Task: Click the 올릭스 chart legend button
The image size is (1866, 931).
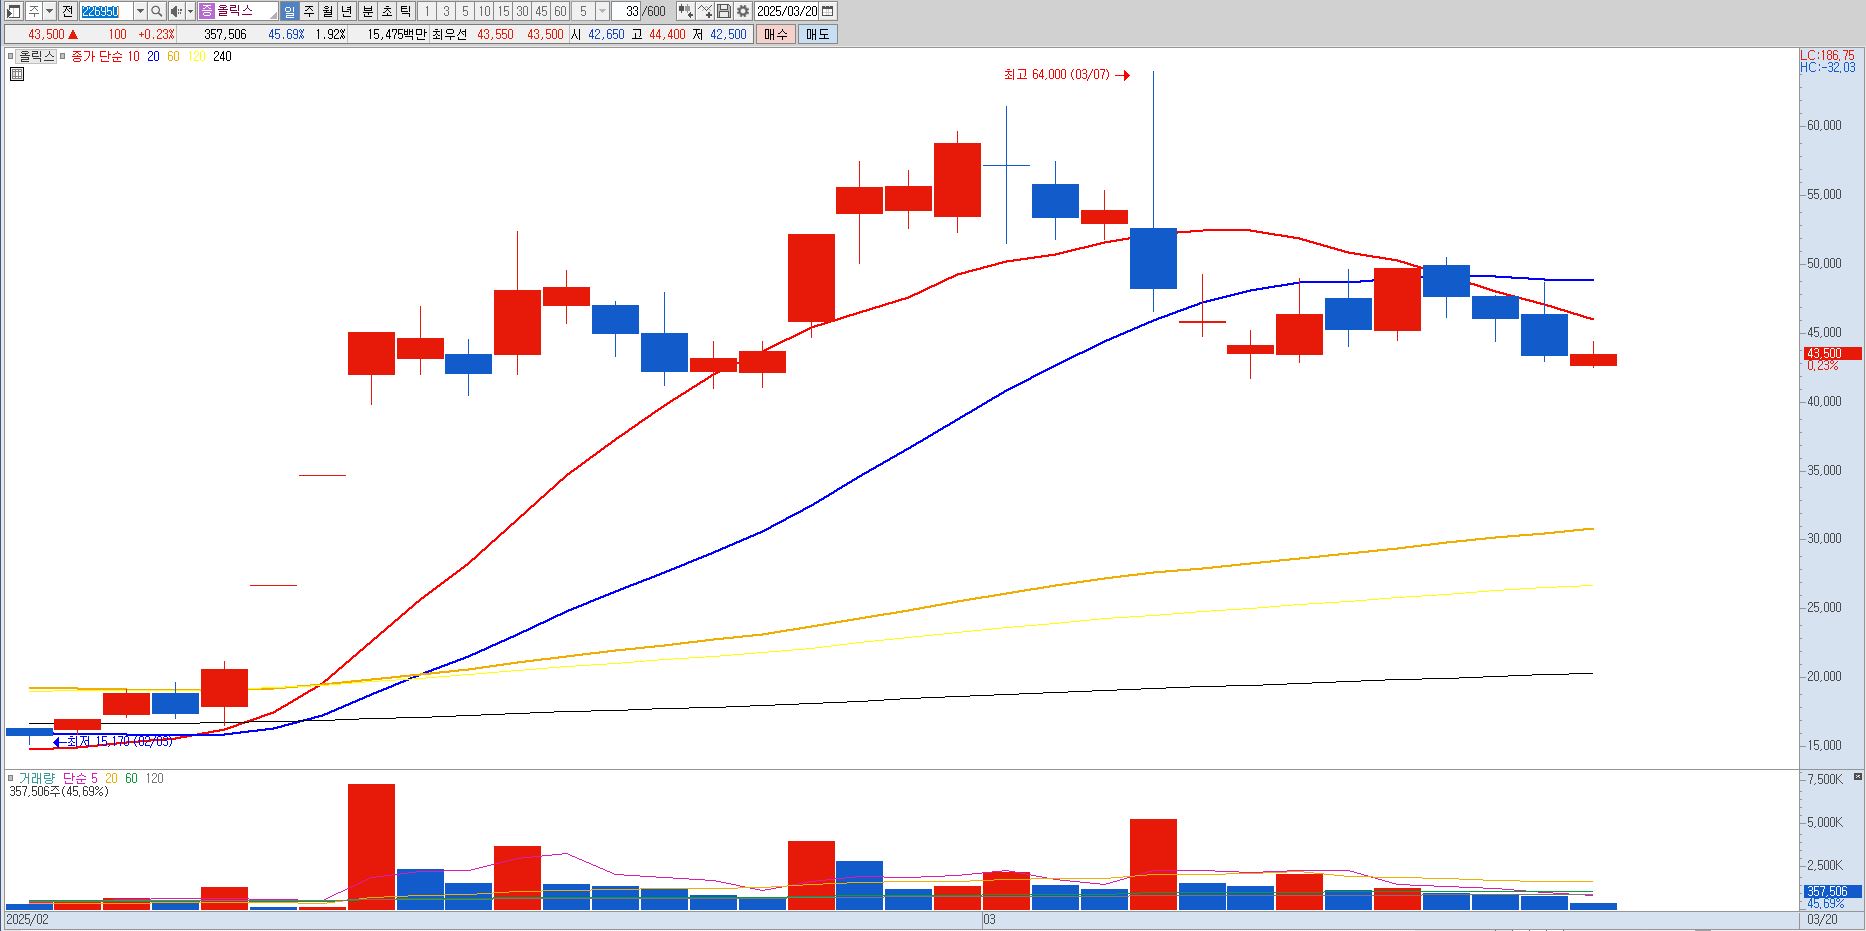Action: (x=36, y=56)
